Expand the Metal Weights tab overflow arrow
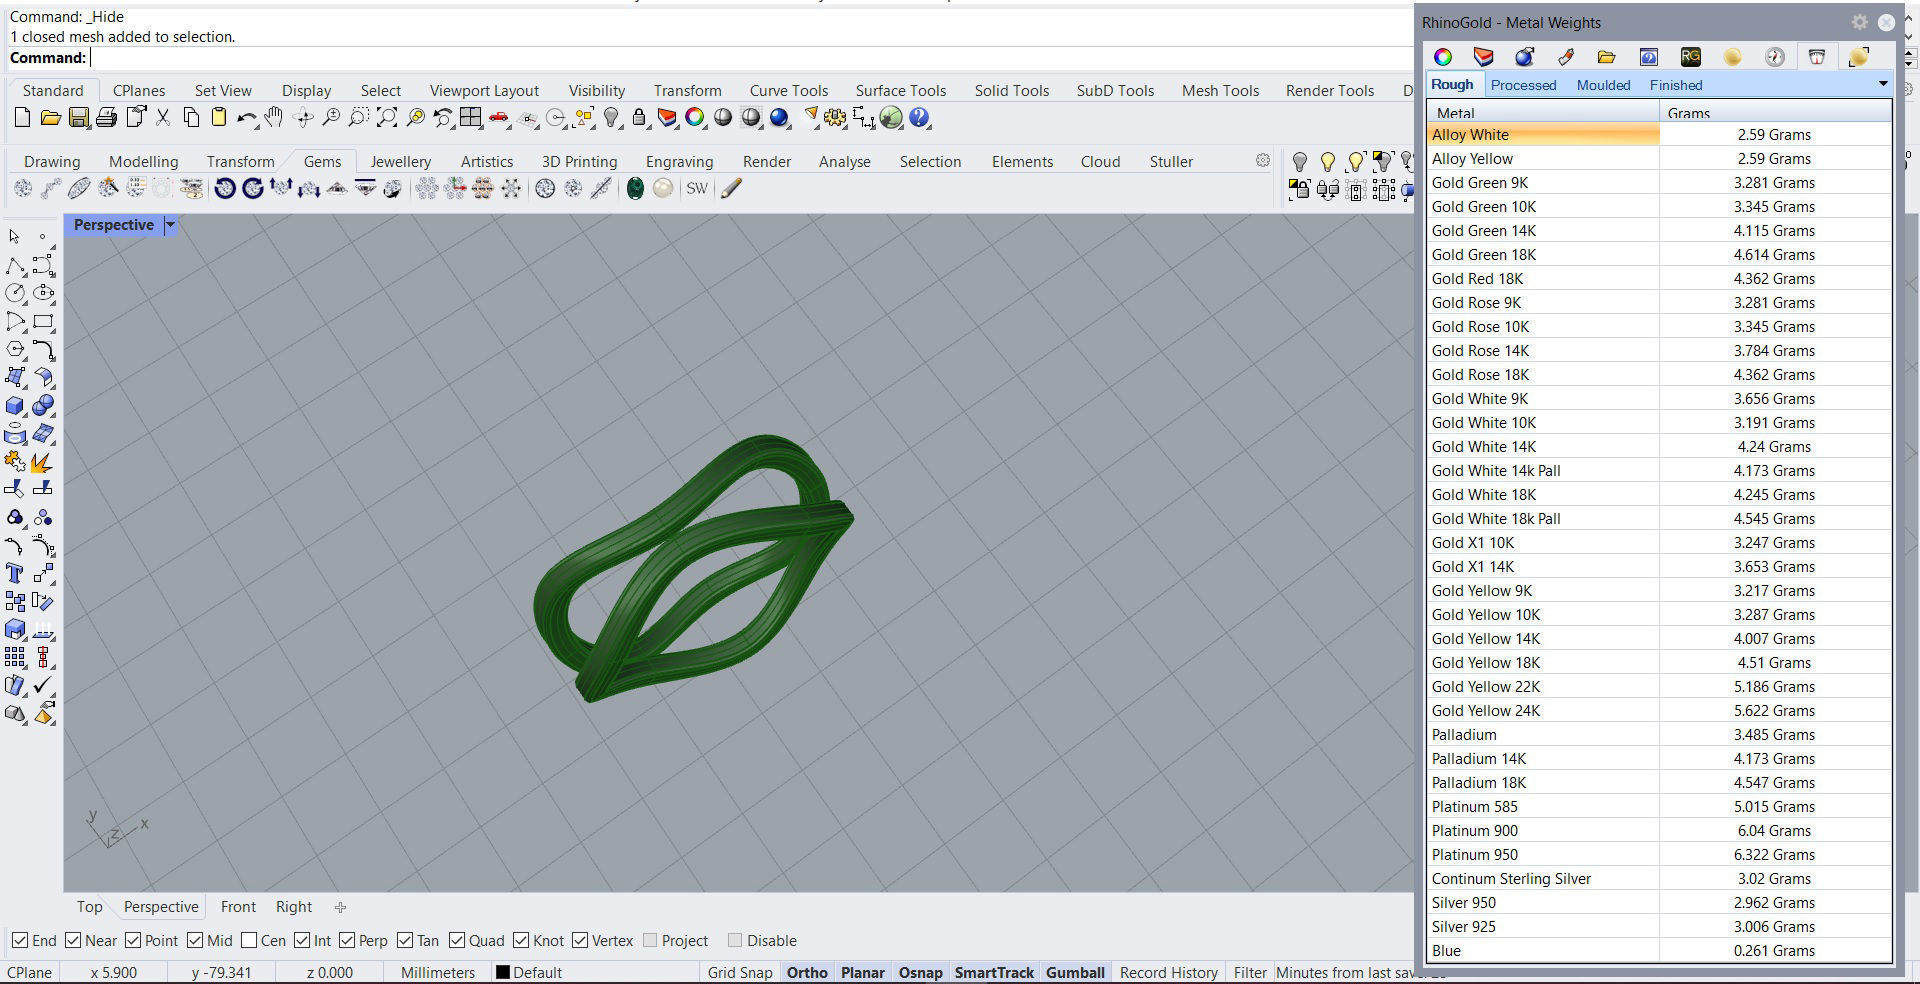1920x984 pixels. point(1883,84)
